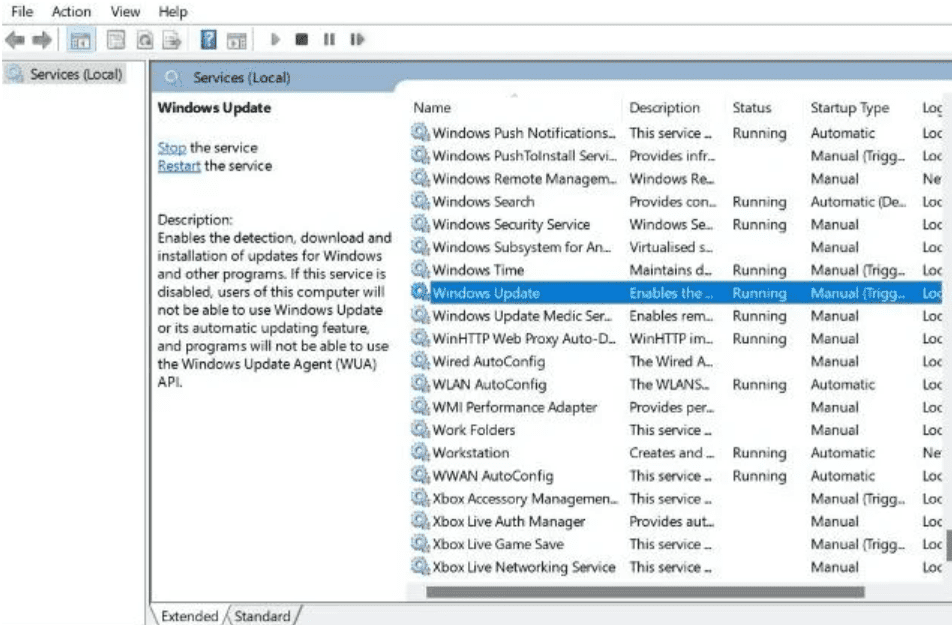
Task: Select the Xbox Accessory Management row
Action: [676, 499]
